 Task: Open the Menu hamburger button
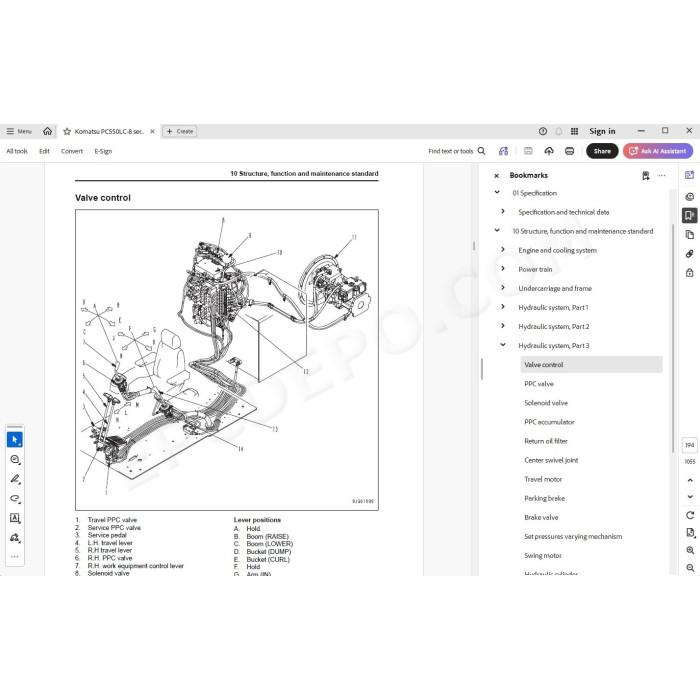point(18,131)
